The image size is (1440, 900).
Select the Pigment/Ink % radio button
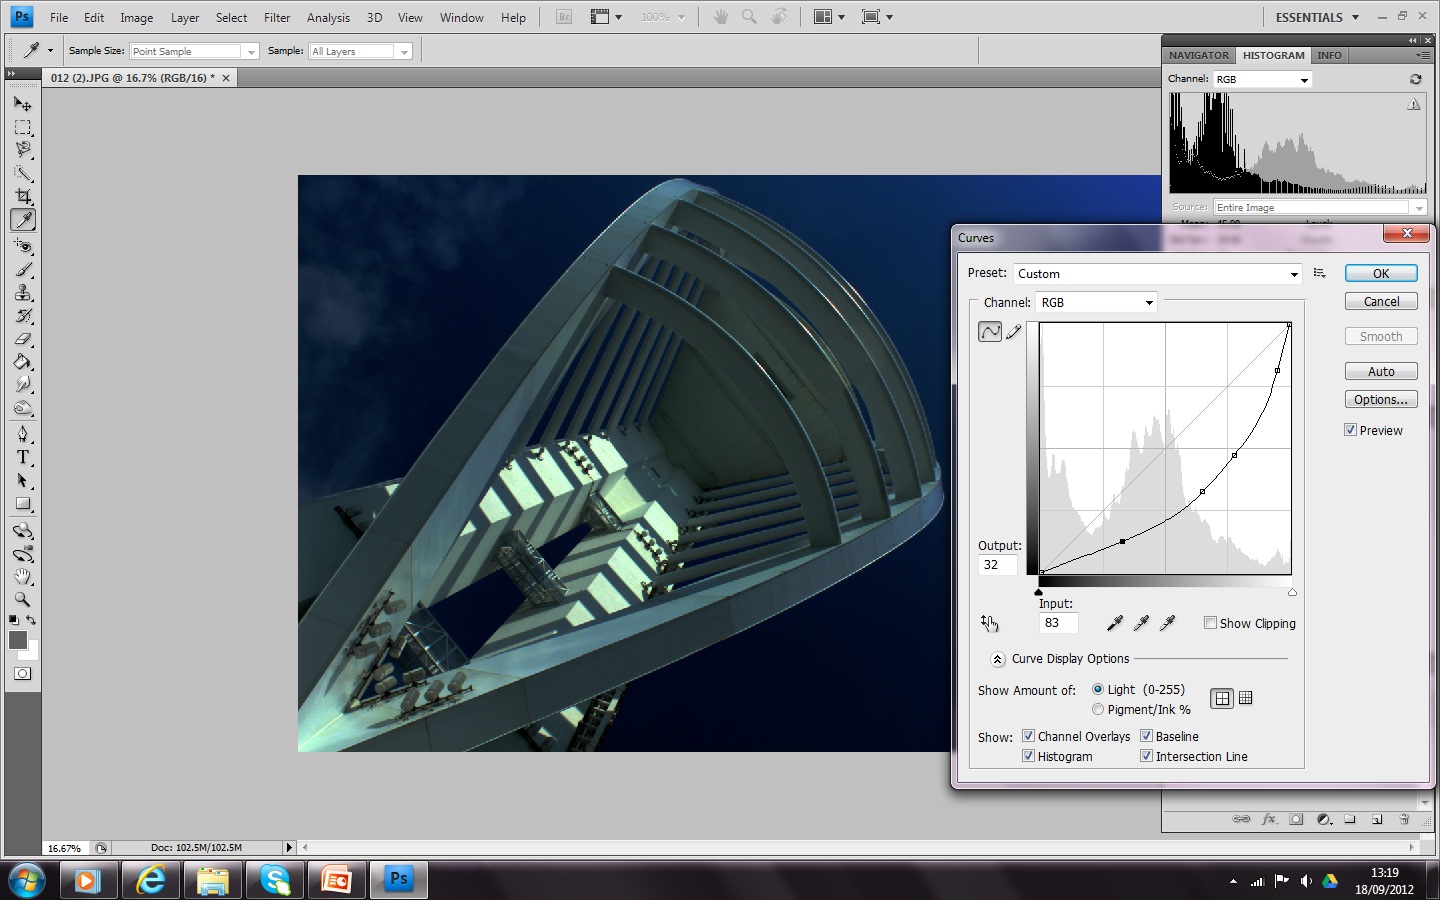[1098, 709]
